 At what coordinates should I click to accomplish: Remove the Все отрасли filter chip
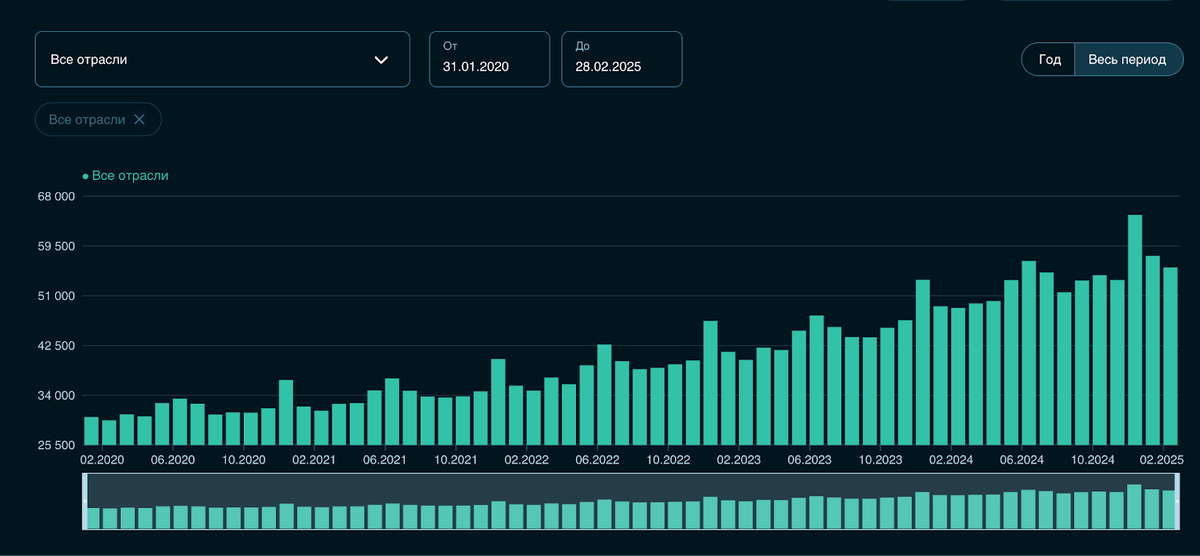[139, 119]
